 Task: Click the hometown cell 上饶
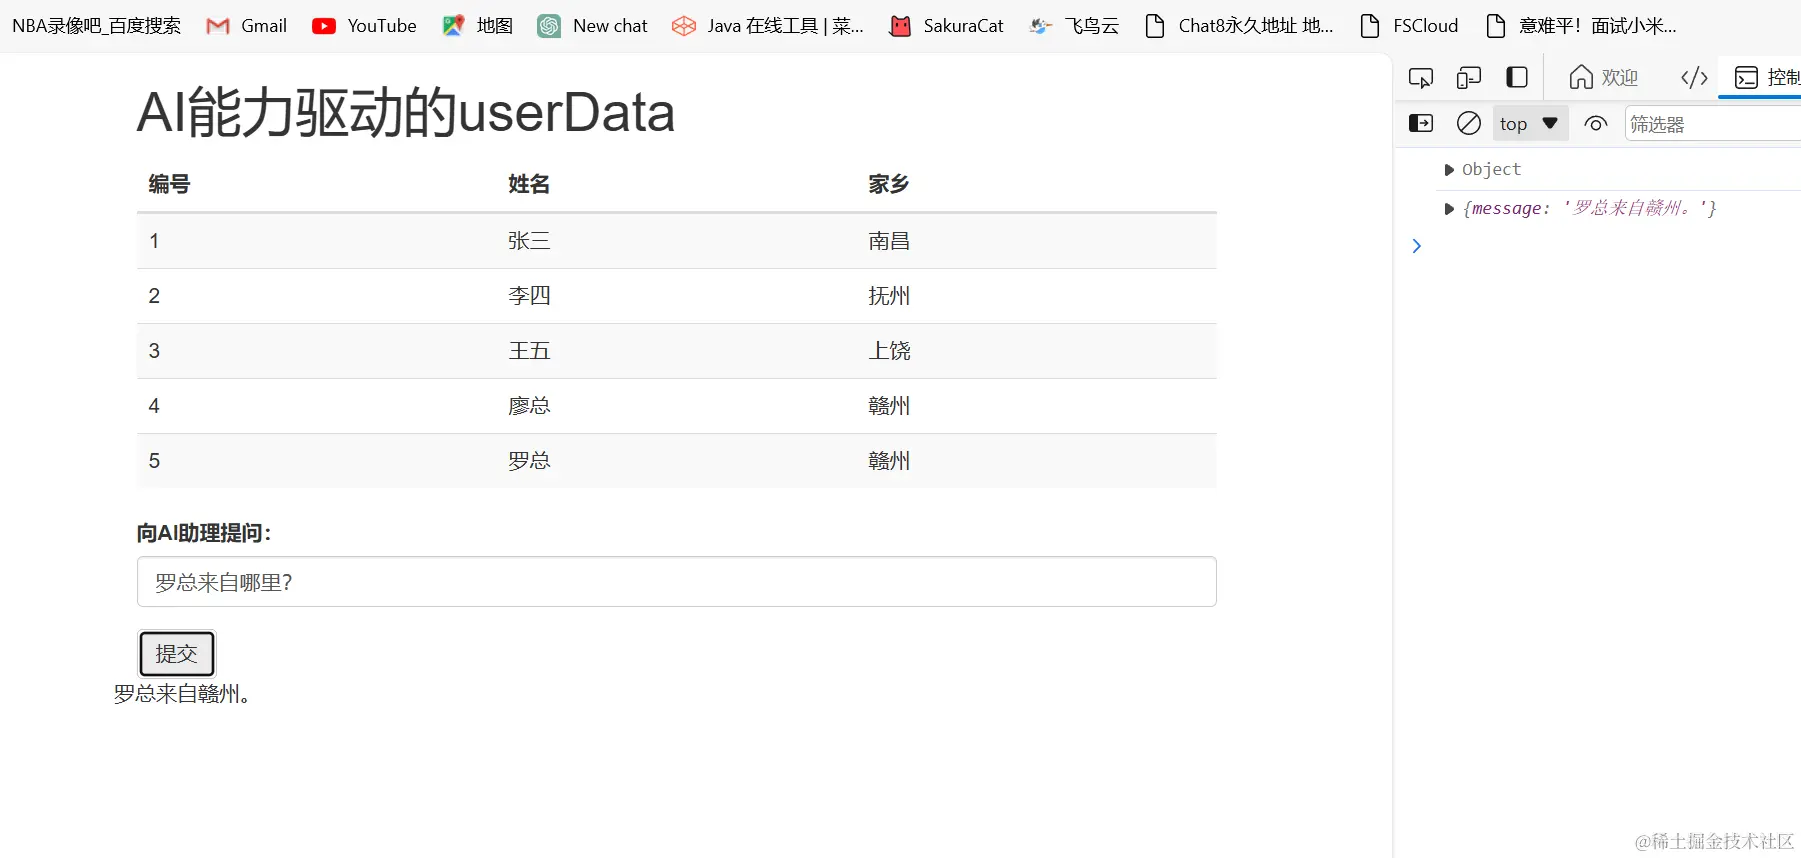click(x=889, y=351)
